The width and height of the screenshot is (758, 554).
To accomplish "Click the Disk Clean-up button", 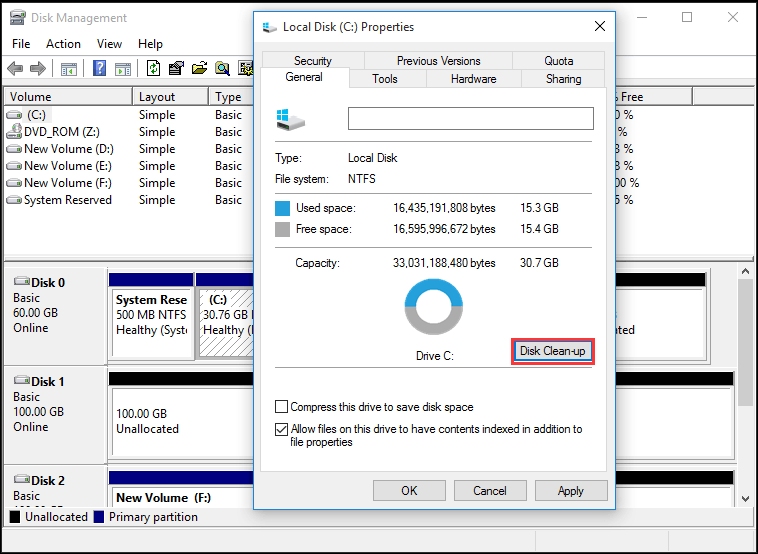I will click(x=553, y=351).
